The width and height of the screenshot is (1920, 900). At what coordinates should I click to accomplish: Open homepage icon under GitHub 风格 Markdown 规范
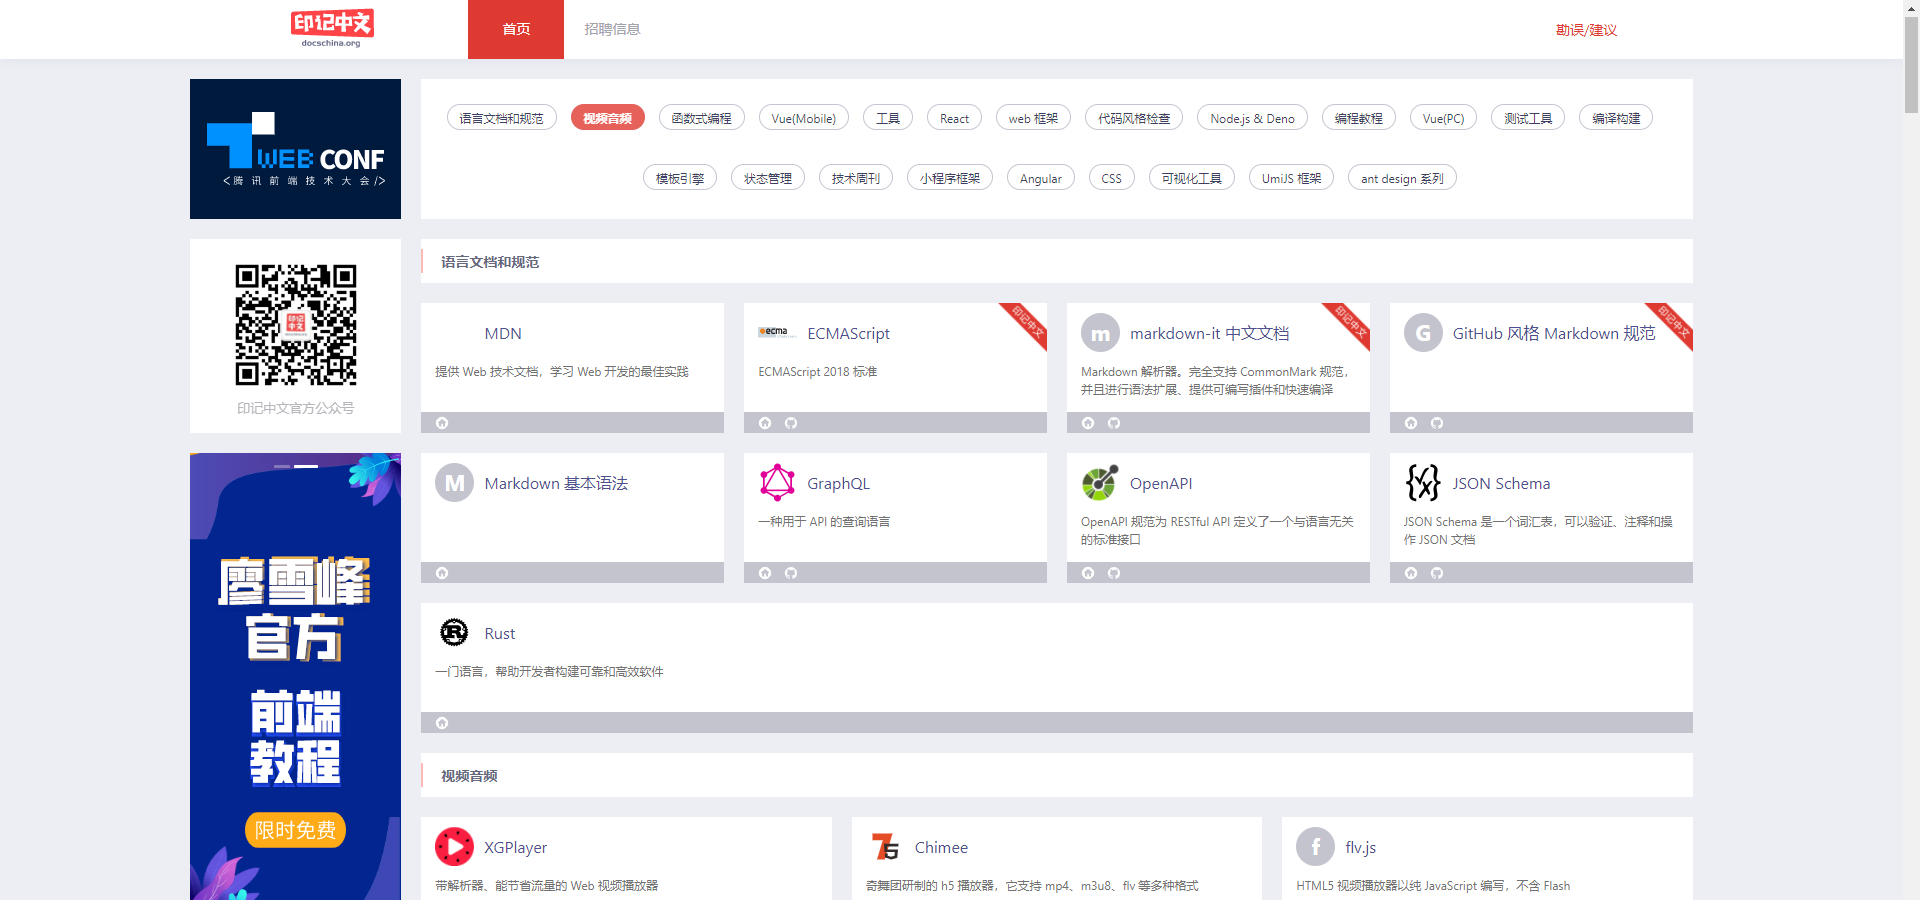(1411, 423)
